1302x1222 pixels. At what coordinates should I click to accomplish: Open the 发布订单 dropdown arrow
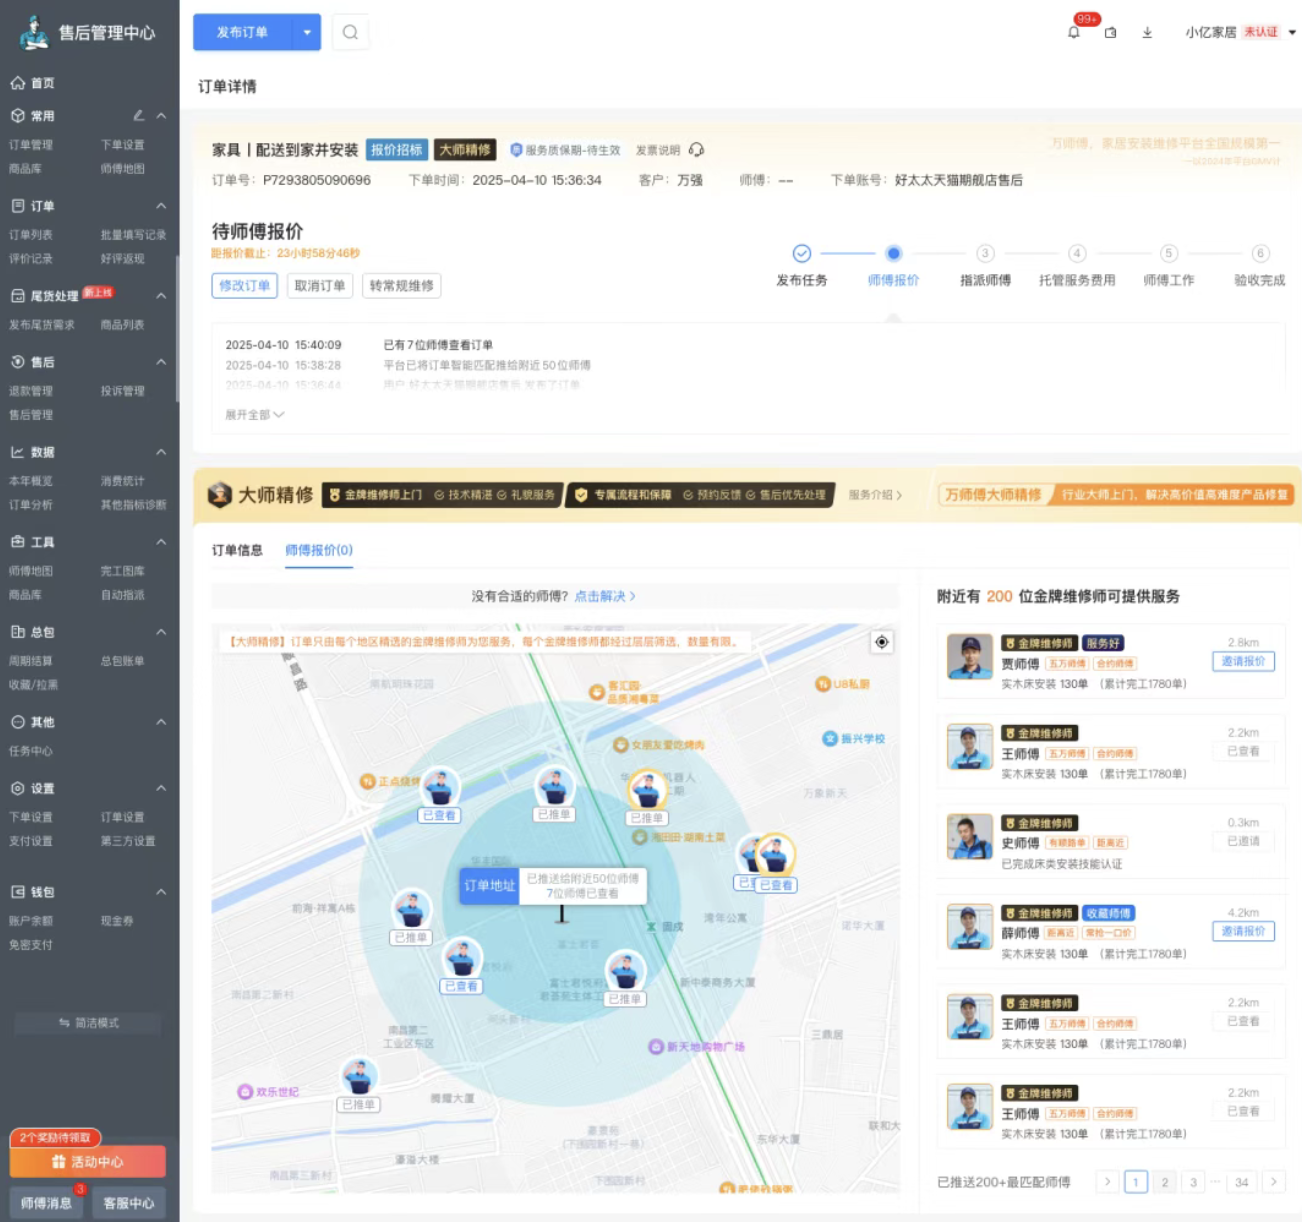307,32
